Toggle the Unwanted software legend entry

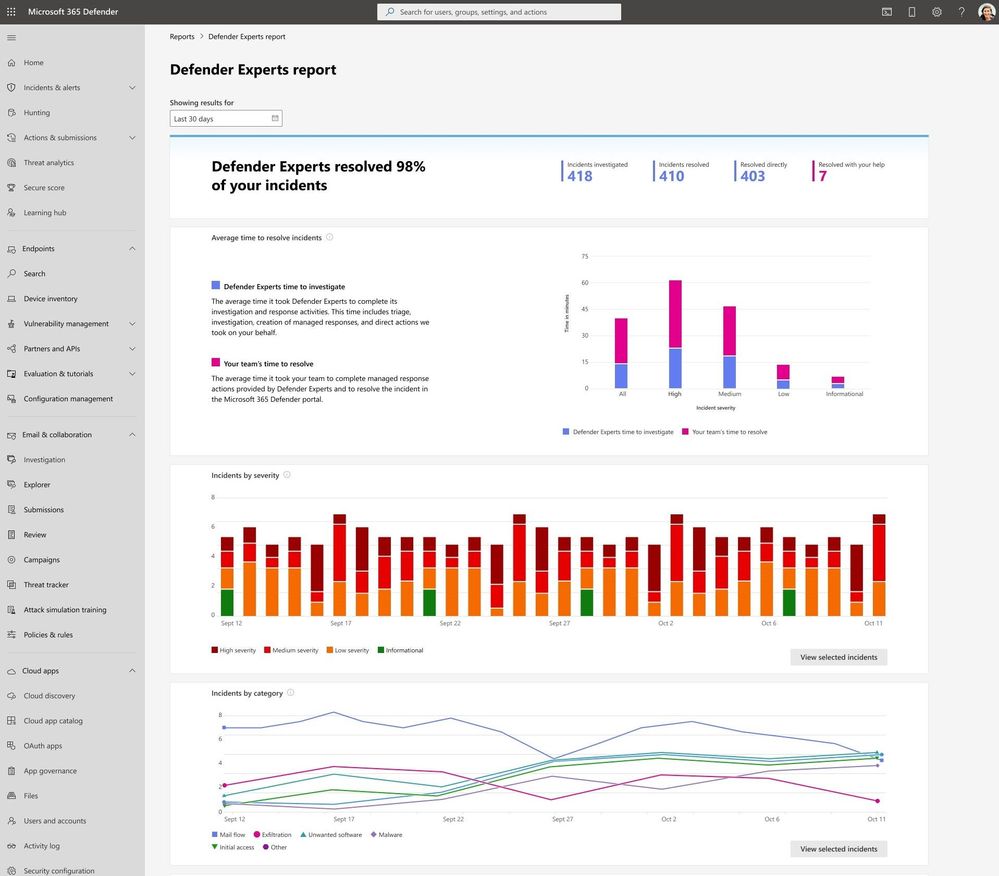(331, 835)
